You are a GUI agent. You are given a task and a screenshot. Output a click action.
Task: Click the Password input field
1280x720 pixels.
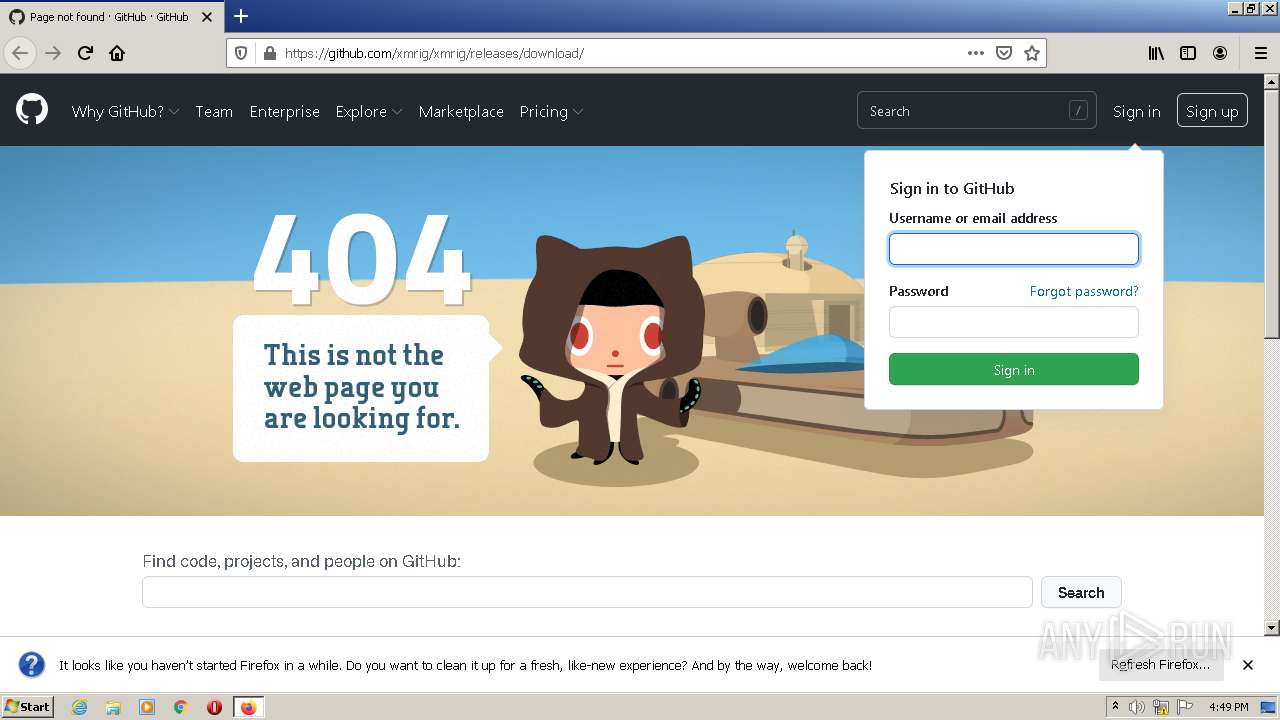pyautogui.click(x=1014, y=322)
